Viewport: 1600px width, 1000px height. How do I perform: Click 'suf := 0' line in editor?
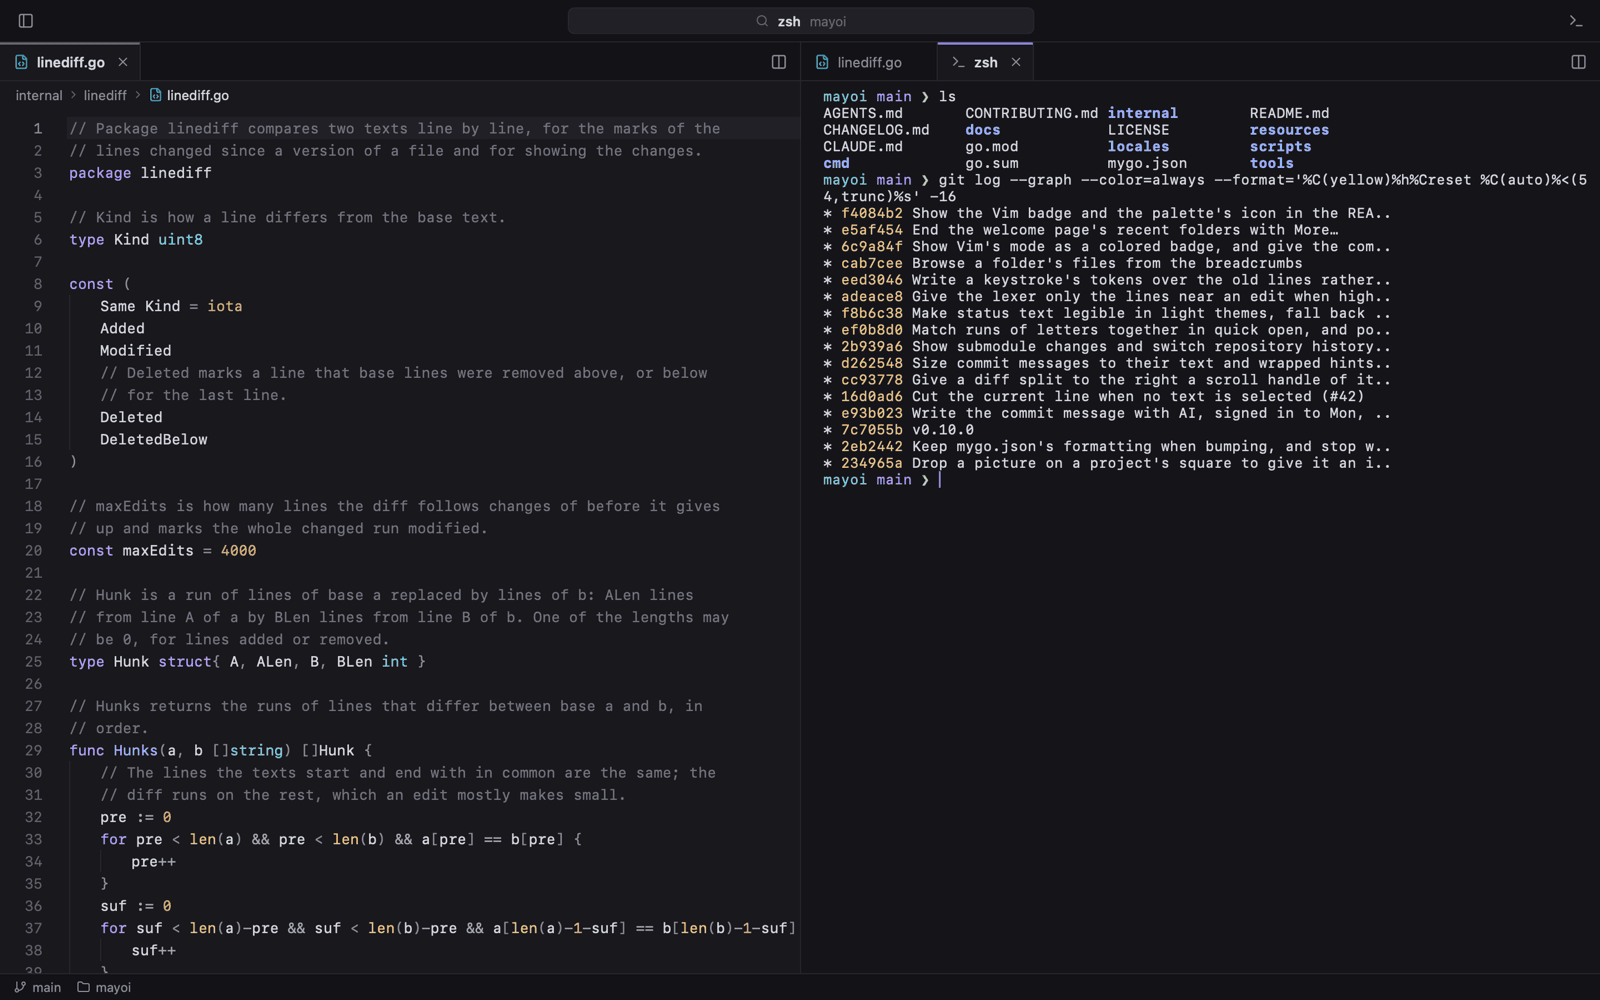click(136, 906)
